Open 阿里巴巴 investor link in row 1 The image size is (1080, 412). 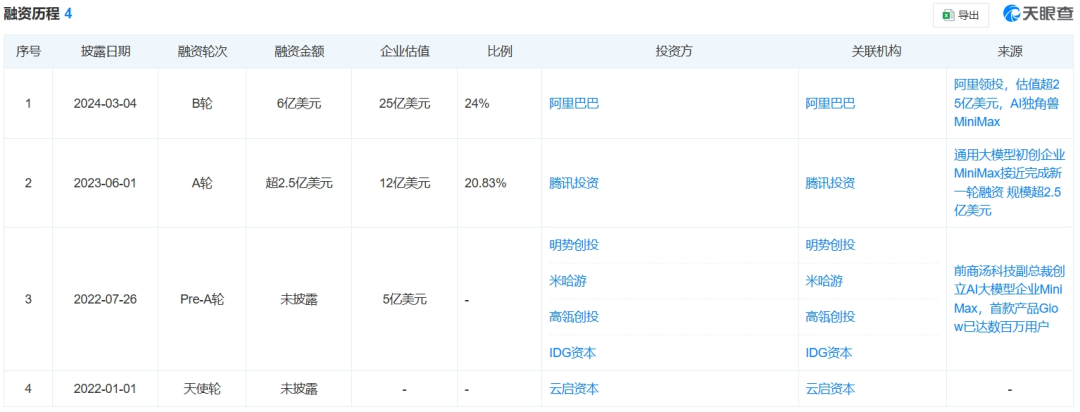point(574,103)
